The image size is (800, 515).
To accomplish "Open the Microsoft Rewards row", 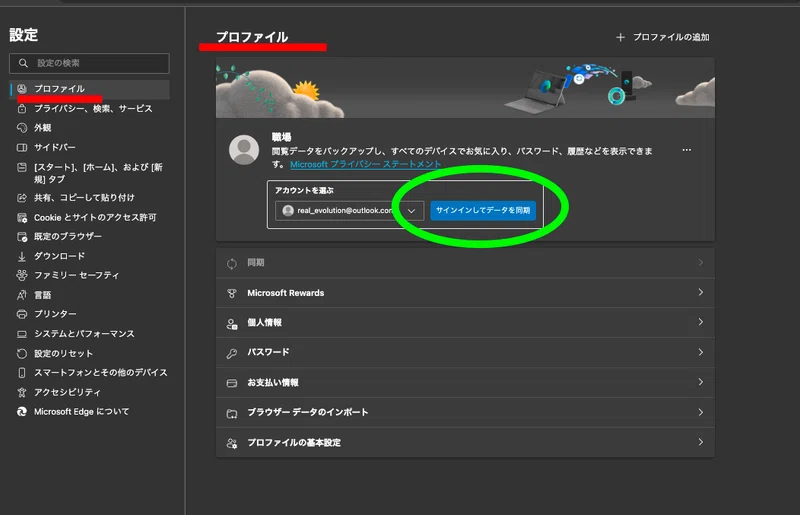I will 465,293.
